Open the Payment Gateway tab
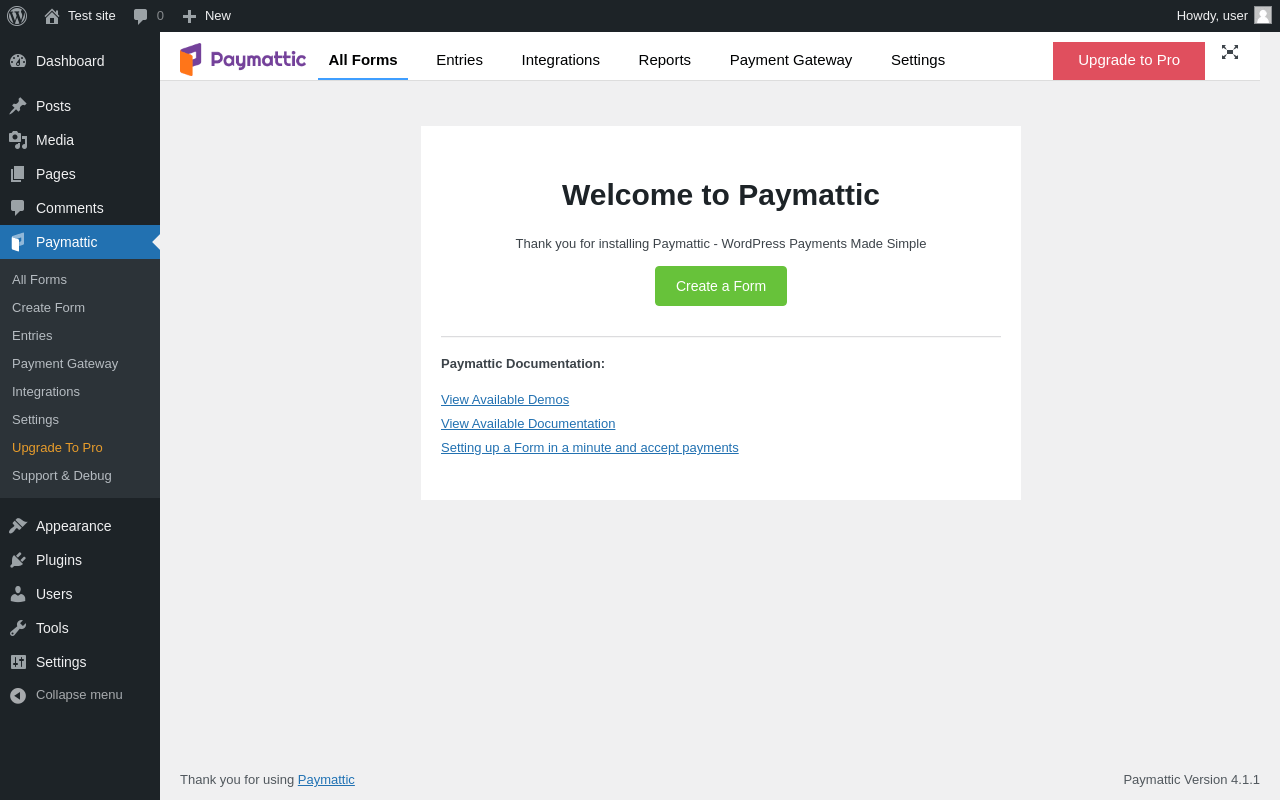1280x800 pixels. 791,59
